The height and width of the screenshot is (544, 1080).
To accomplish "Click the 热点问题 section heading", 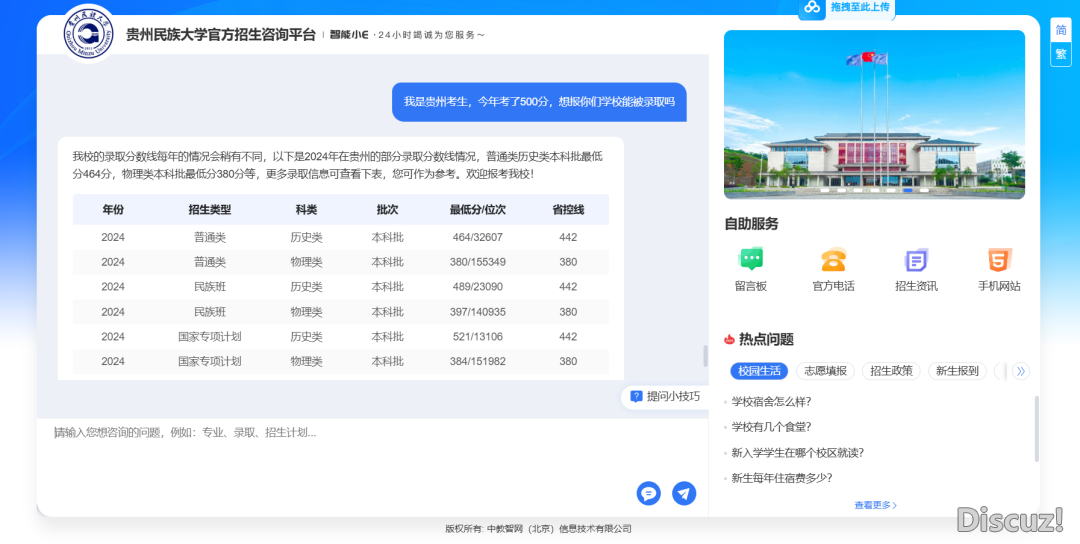I will [766, 339].
